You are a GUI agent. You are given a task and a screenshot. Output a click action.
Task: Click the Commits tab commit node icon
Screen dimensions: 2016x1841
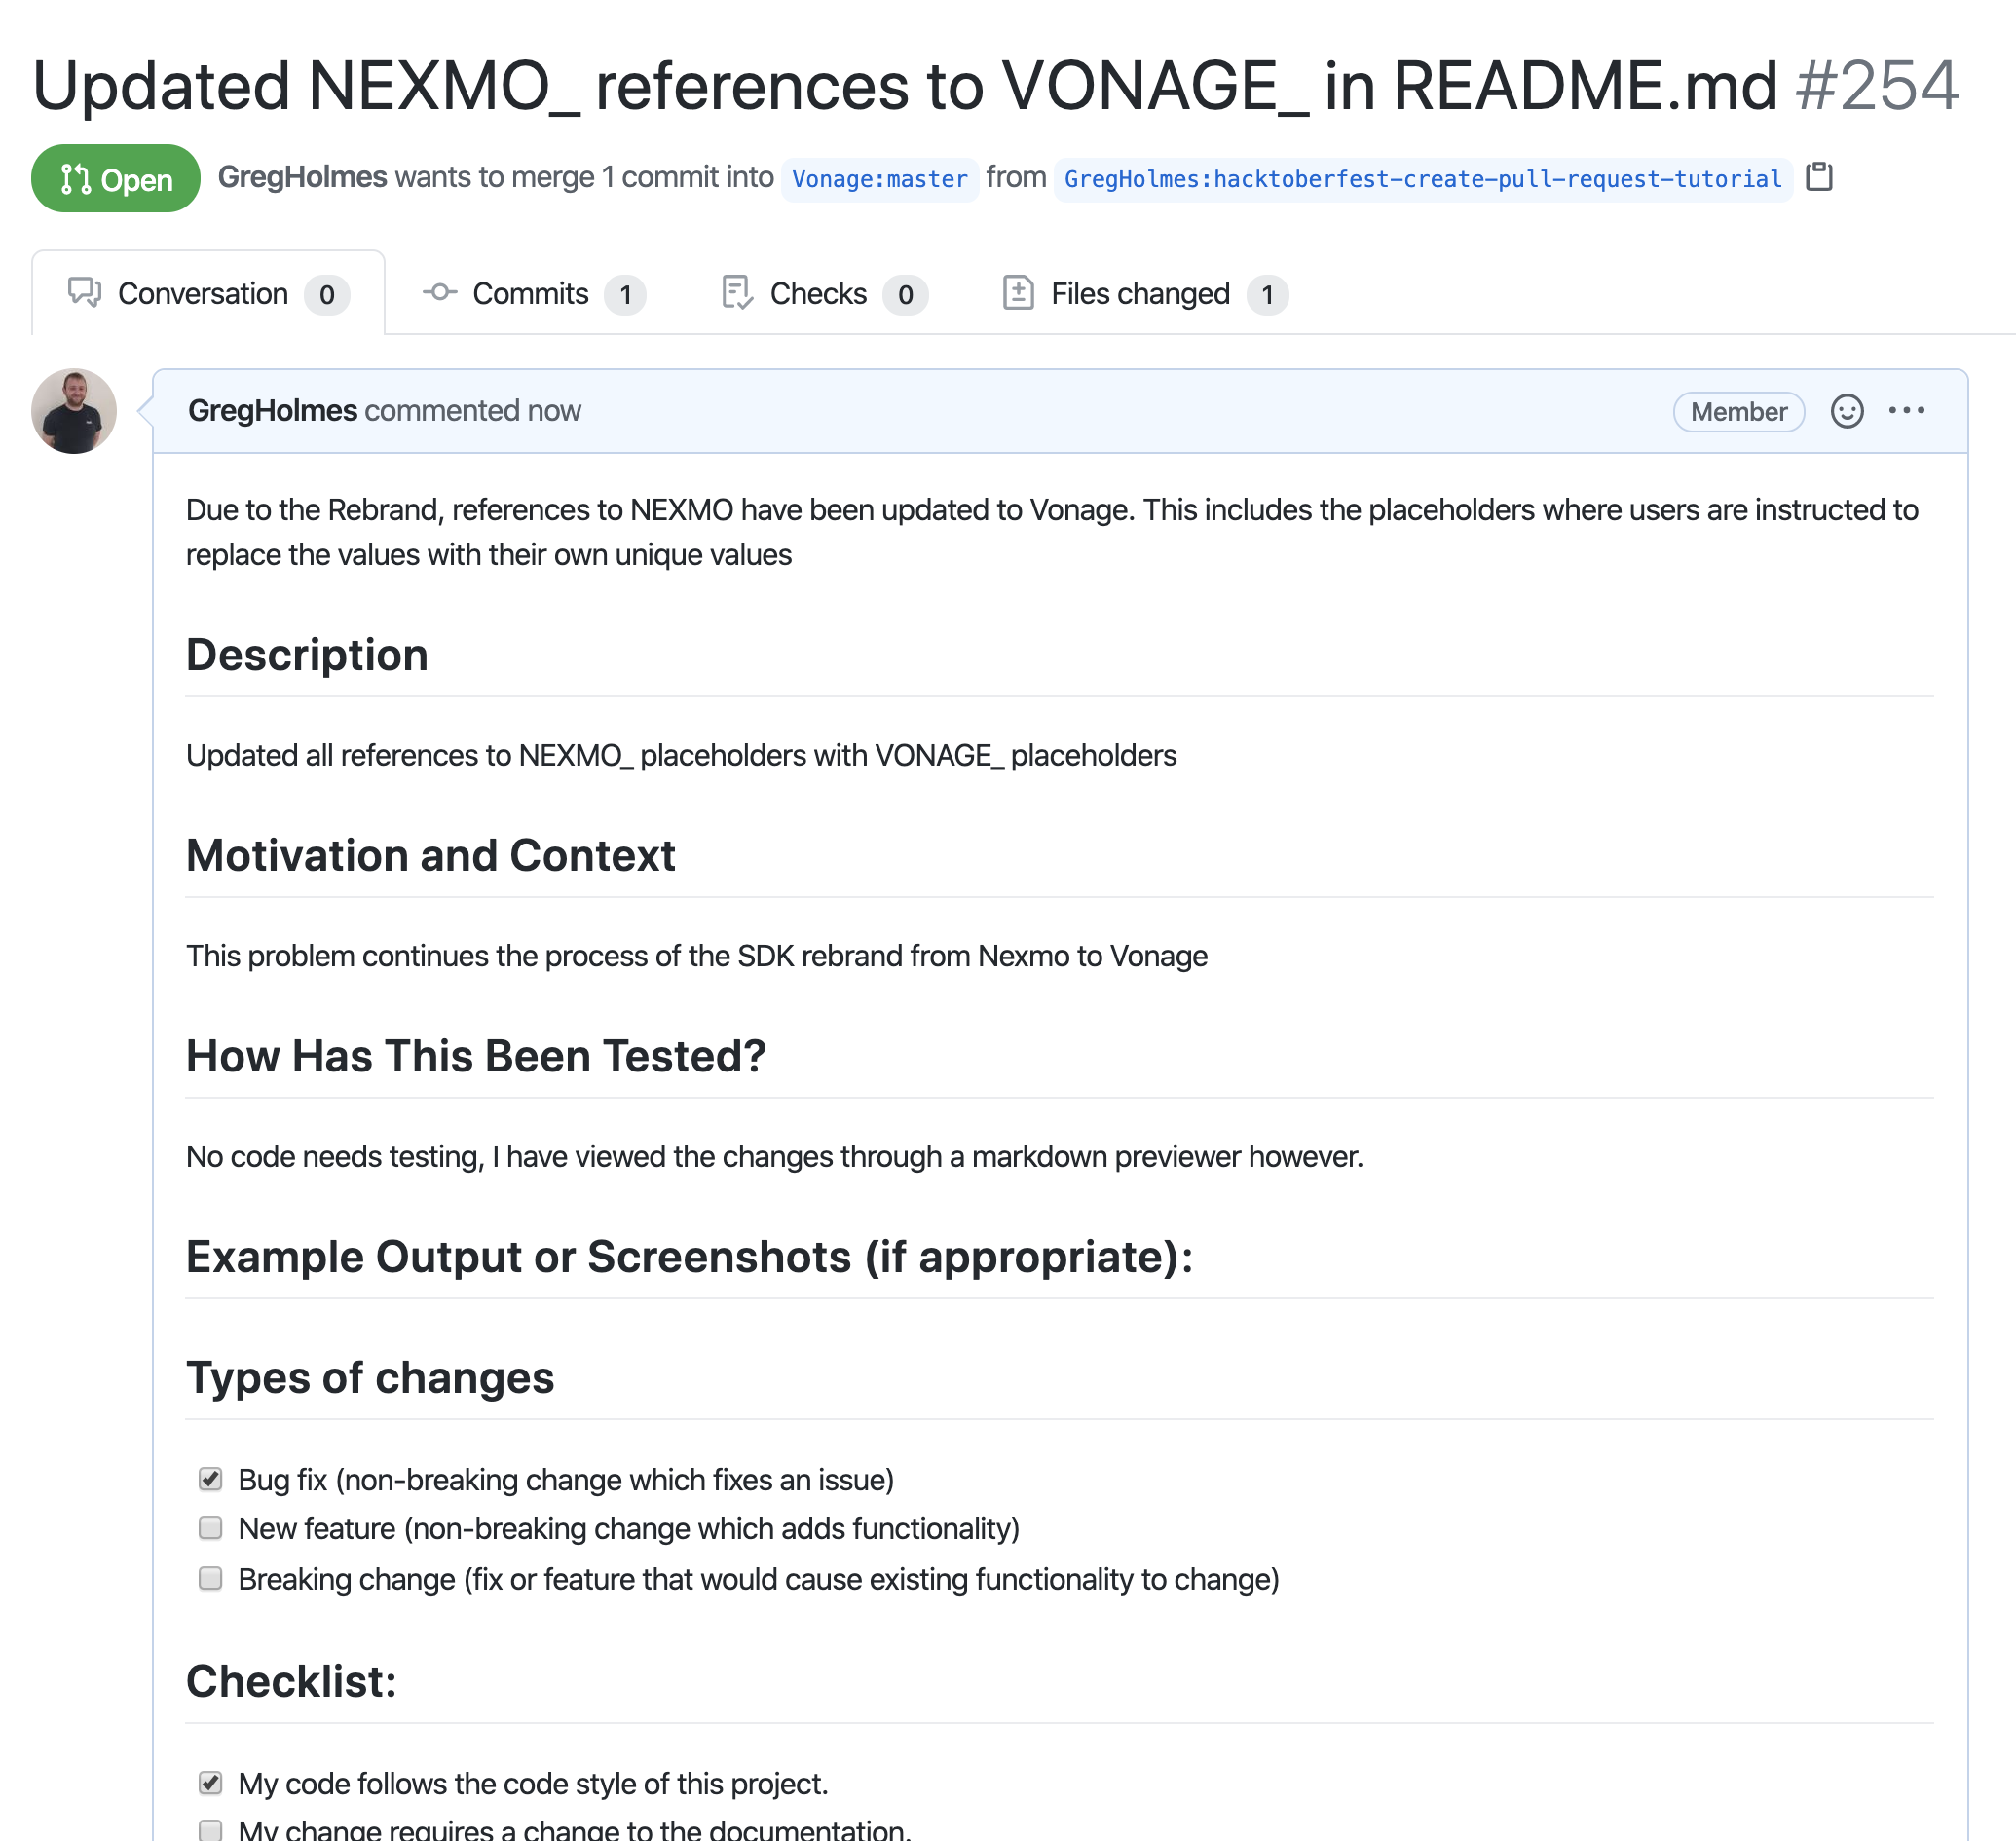click(x=439, y=293)
